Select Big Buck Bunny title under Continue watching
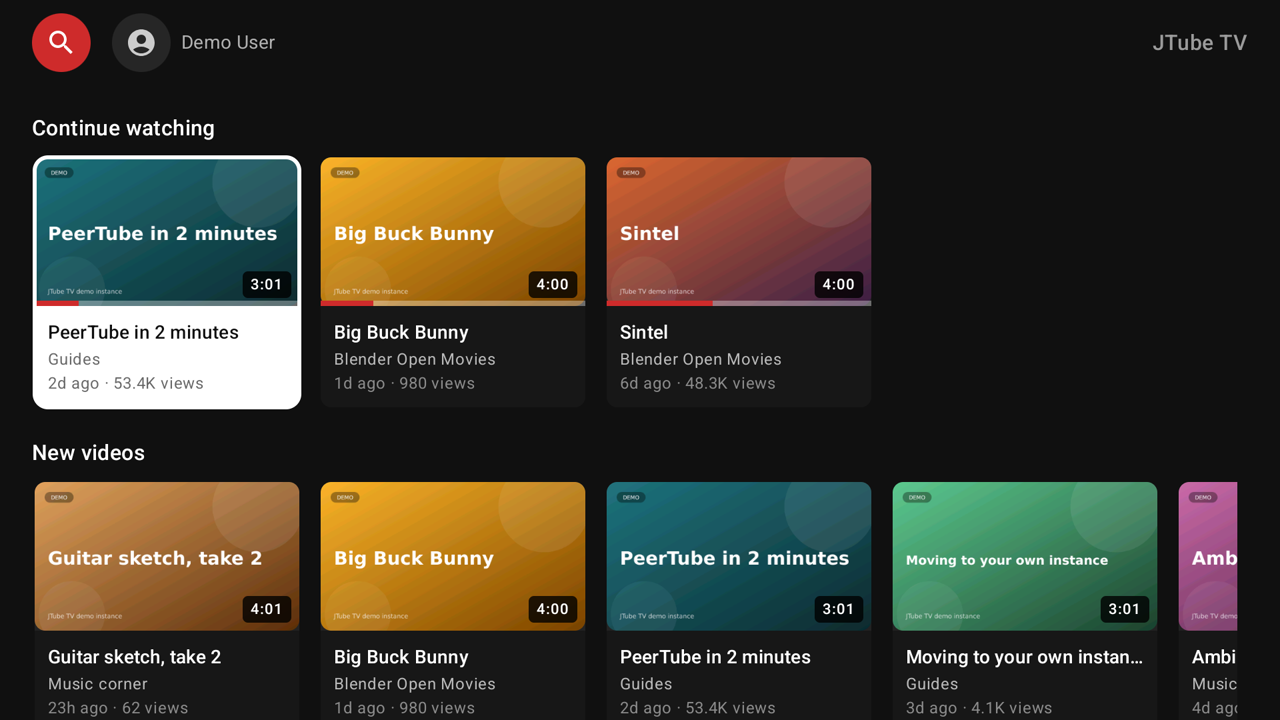 [401, 332]
